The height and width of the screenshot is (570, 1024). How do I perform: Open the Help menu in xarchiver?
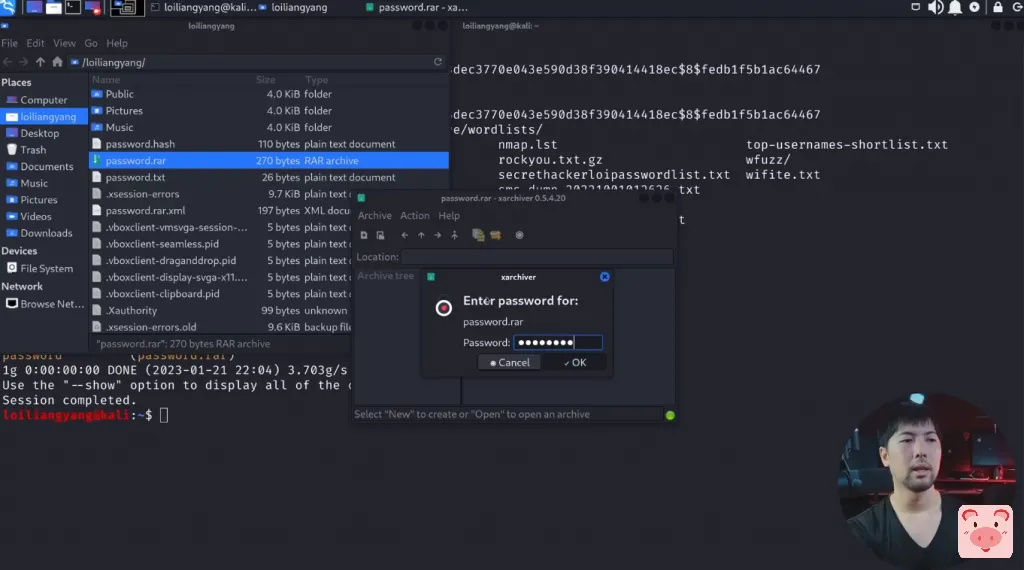(x=449, y=215)
